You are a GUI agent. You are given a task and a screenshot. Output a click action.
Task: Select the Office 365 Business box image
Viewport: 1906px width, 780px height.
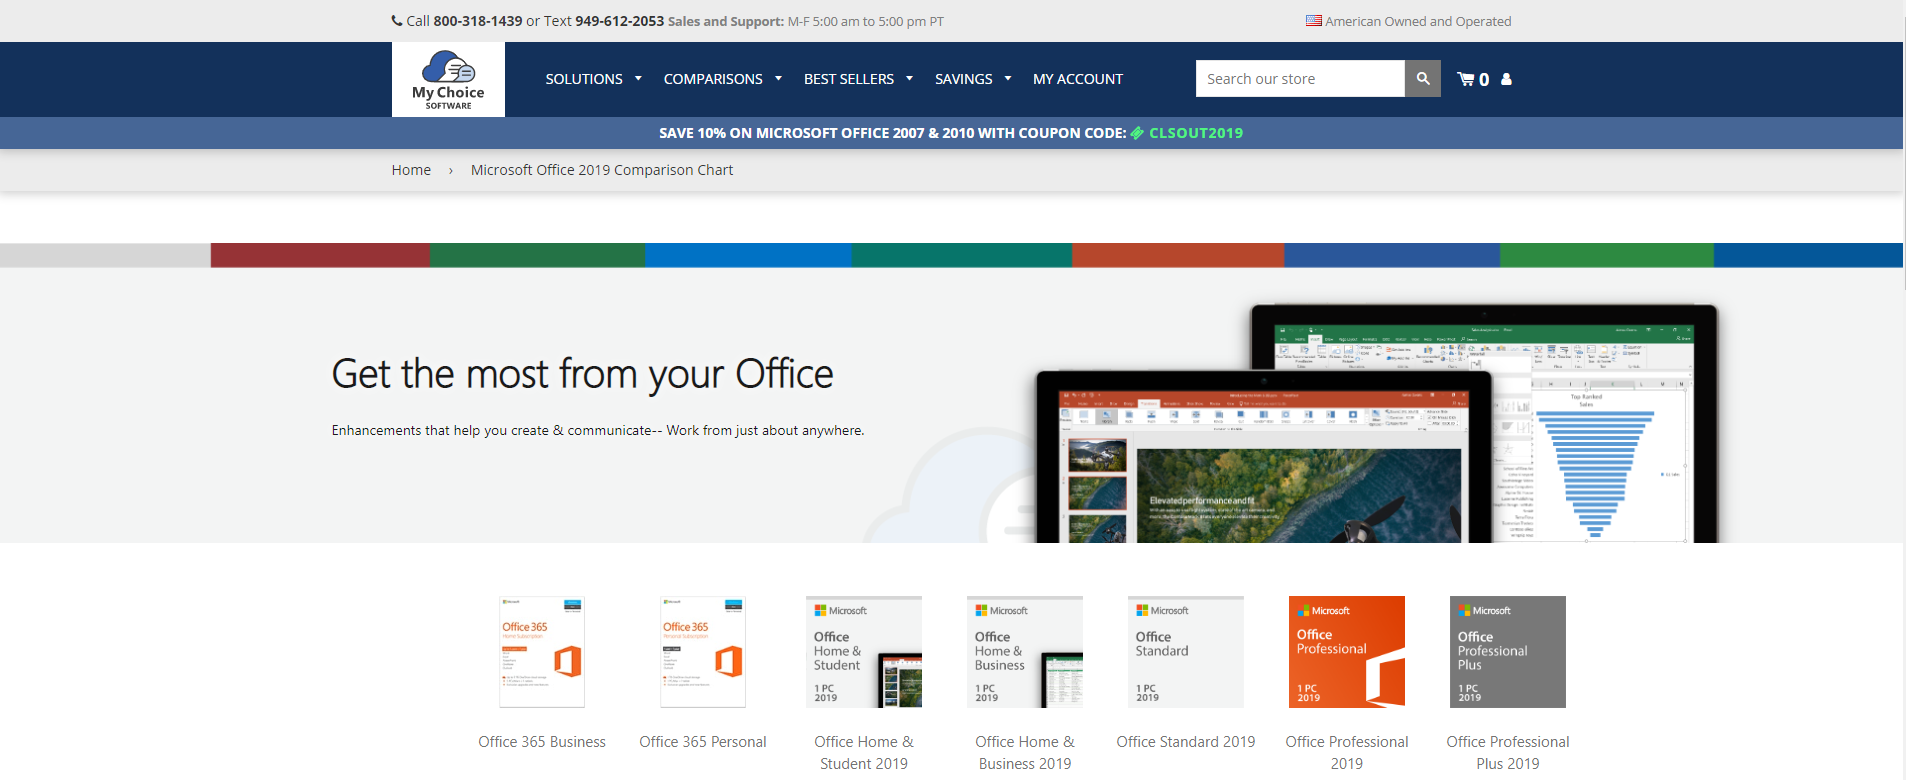click(x=542, y=652)
